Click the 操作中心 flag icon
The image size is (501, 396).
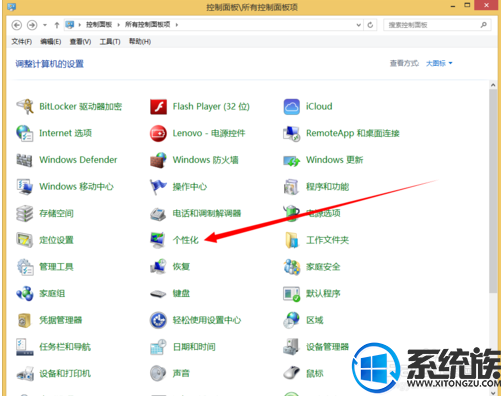158,187
